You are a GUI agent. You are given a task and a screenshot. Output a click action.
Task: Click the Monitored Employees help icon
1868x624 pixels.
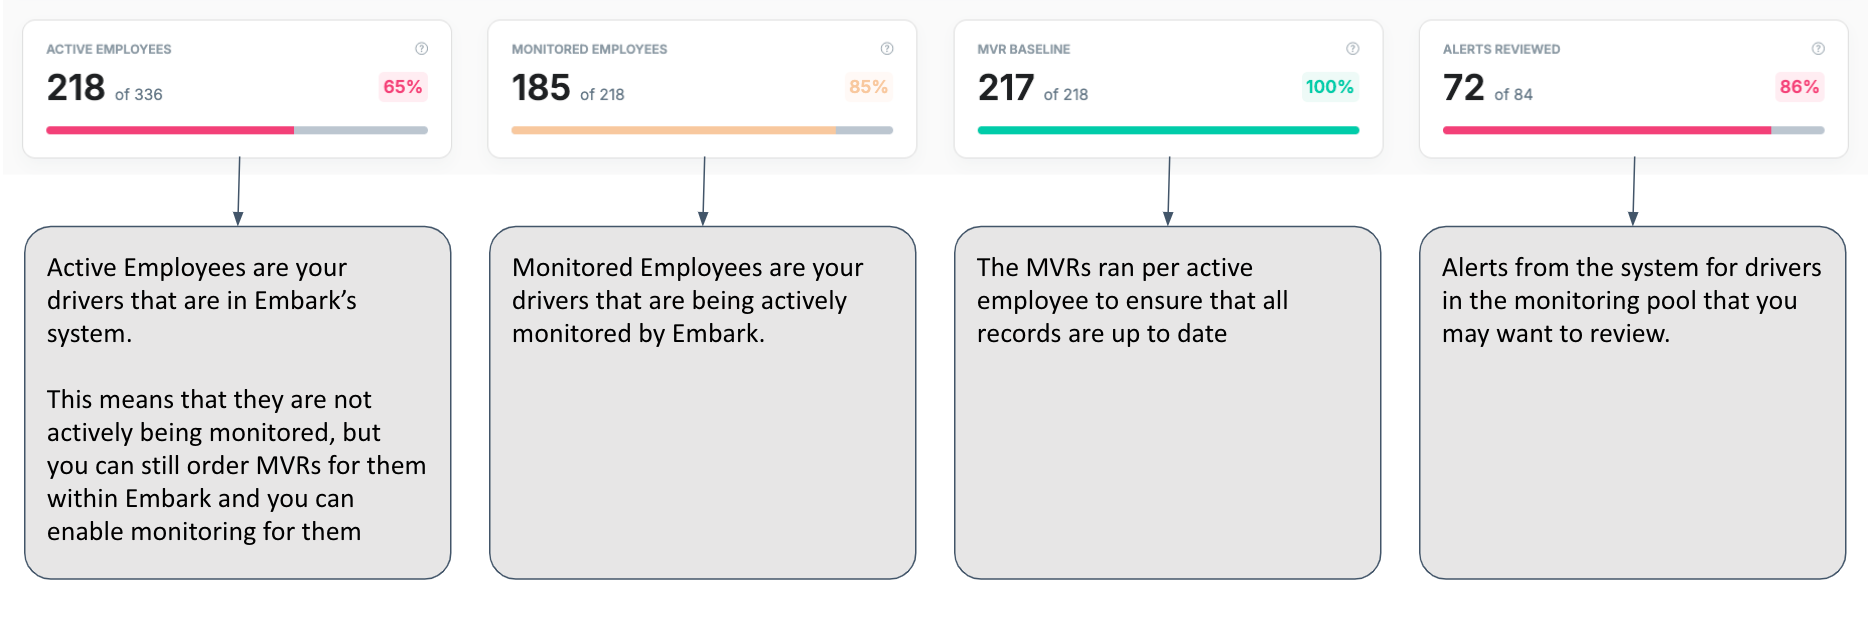(887, 48)
